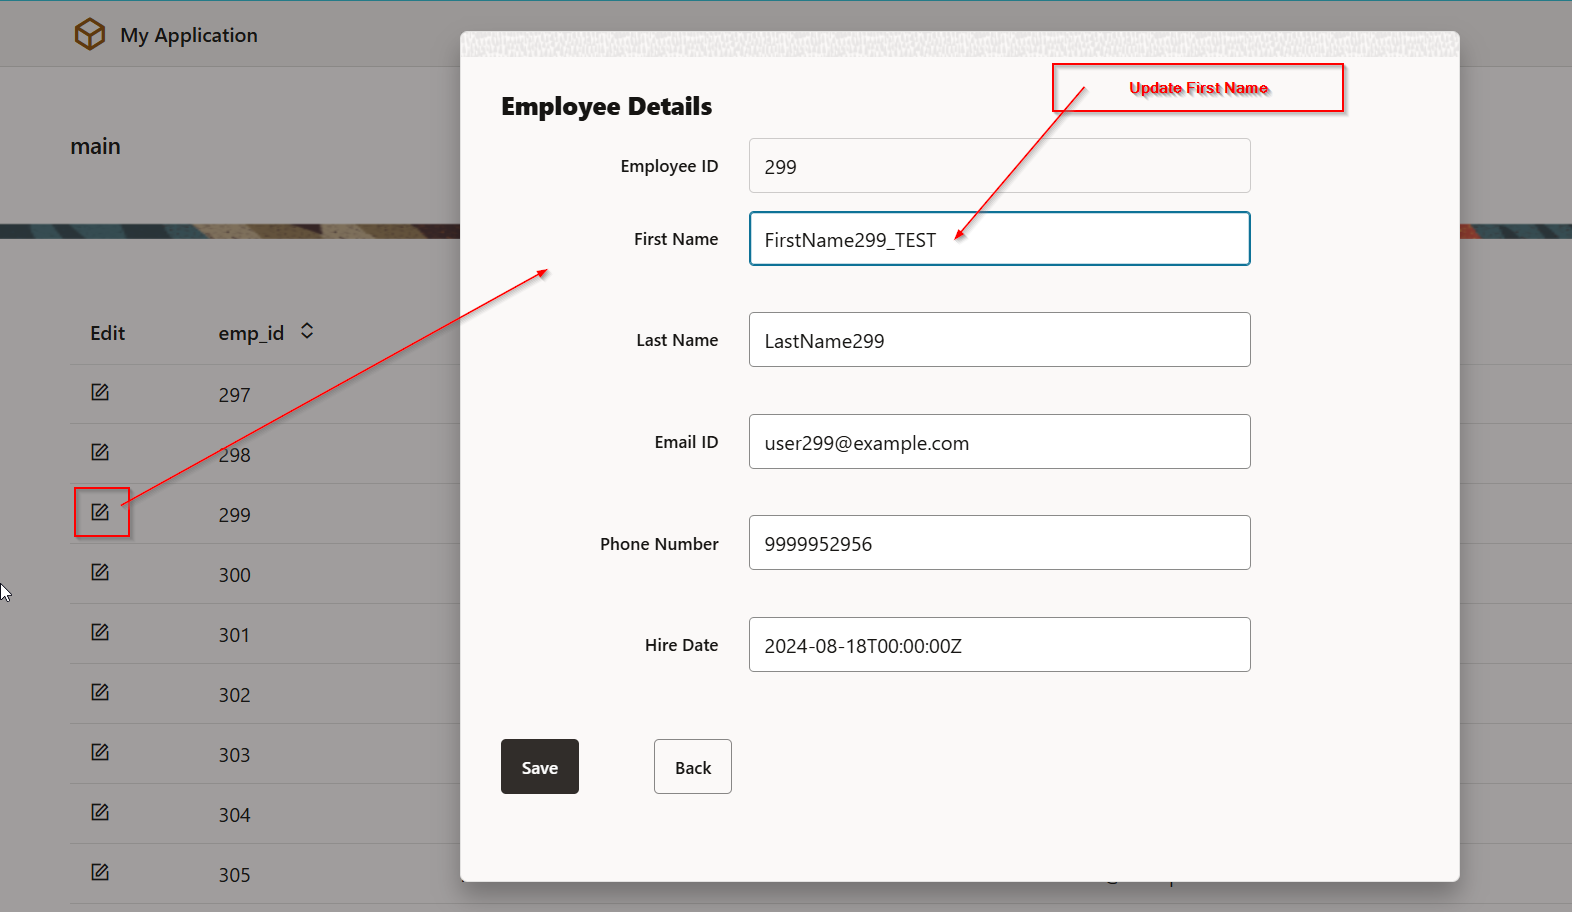Open edit dialog for employee 299
Image resolution: width=1572 pixels, height=912 pixels.
100,512
